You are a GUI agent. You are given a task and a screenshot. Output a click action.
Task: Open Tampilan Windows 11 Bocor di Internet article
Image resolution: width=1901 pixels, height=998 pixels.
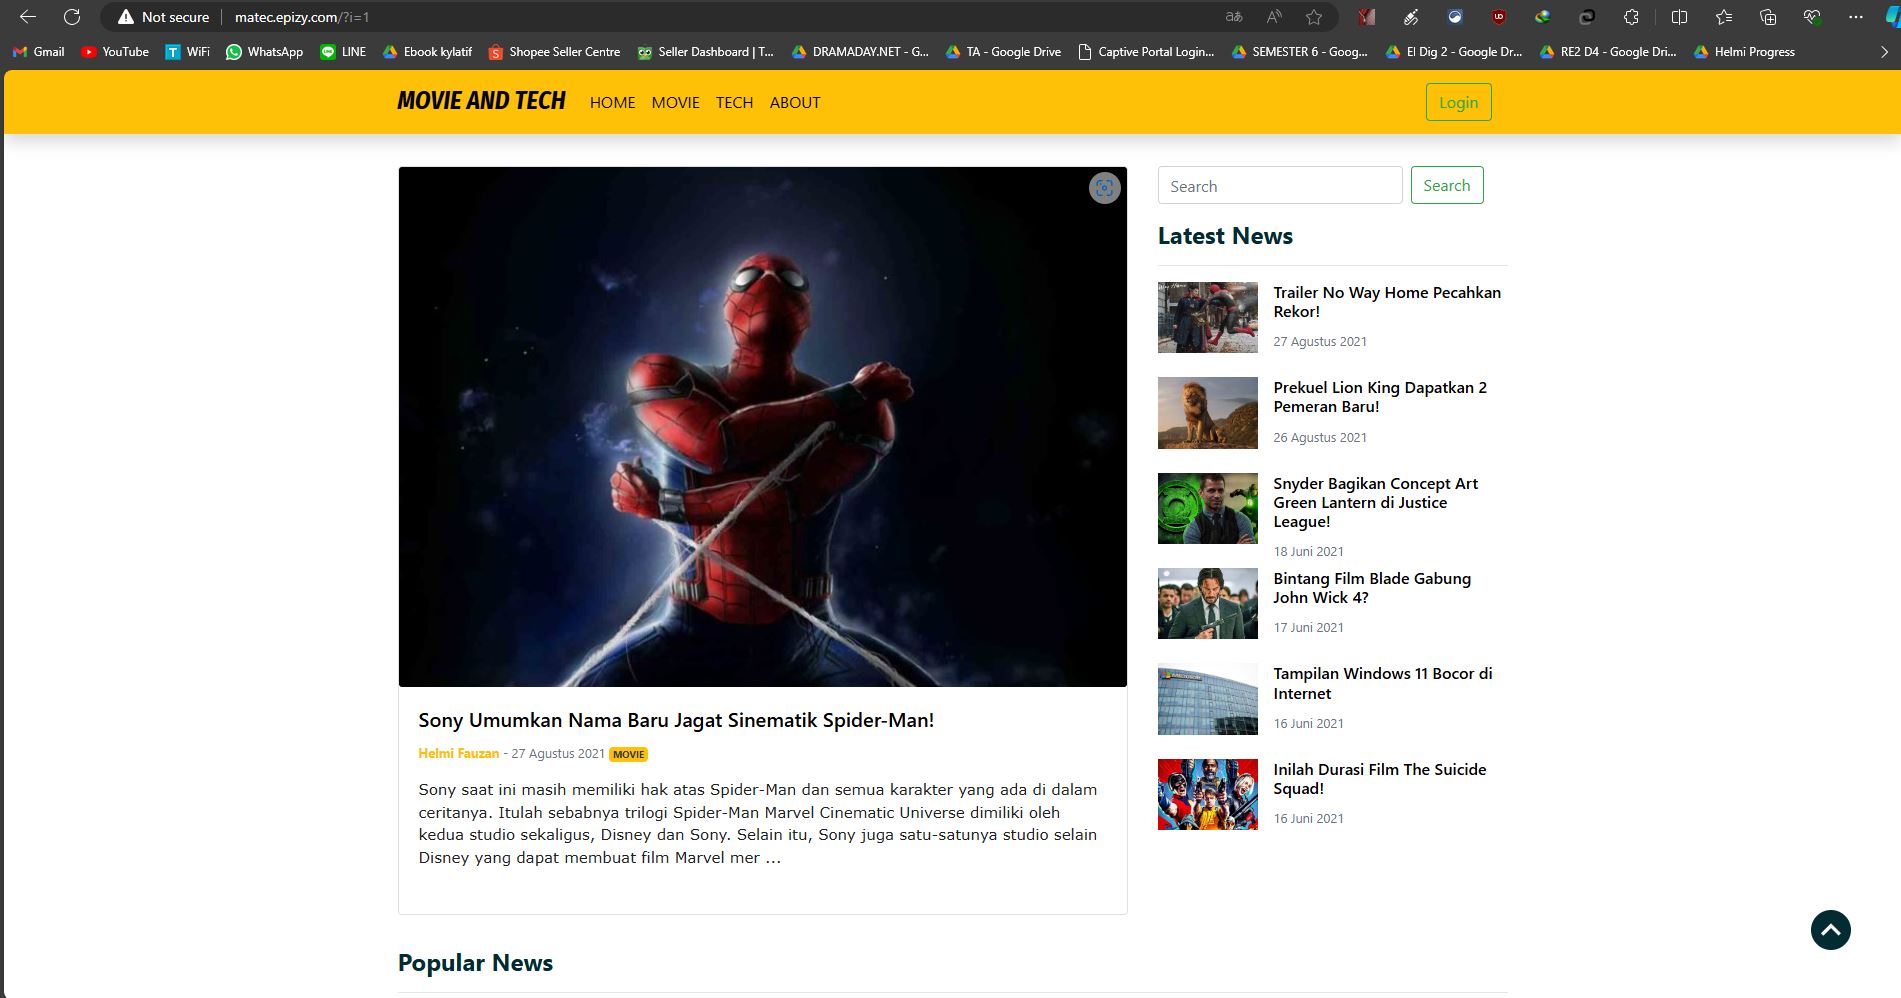pos(1383,683)
